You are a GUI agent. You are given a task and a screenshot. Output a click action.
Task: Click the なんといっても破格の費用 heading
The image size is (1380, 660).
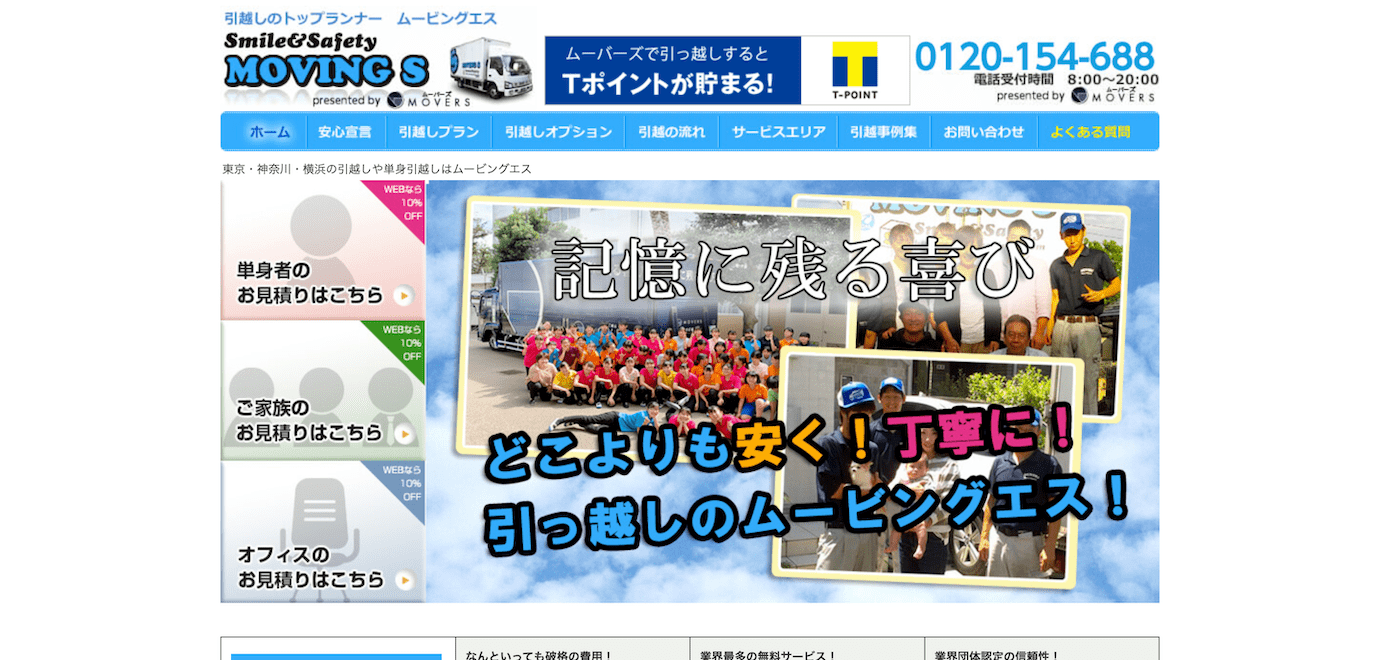pyautogui.click(x=539, y=655)
